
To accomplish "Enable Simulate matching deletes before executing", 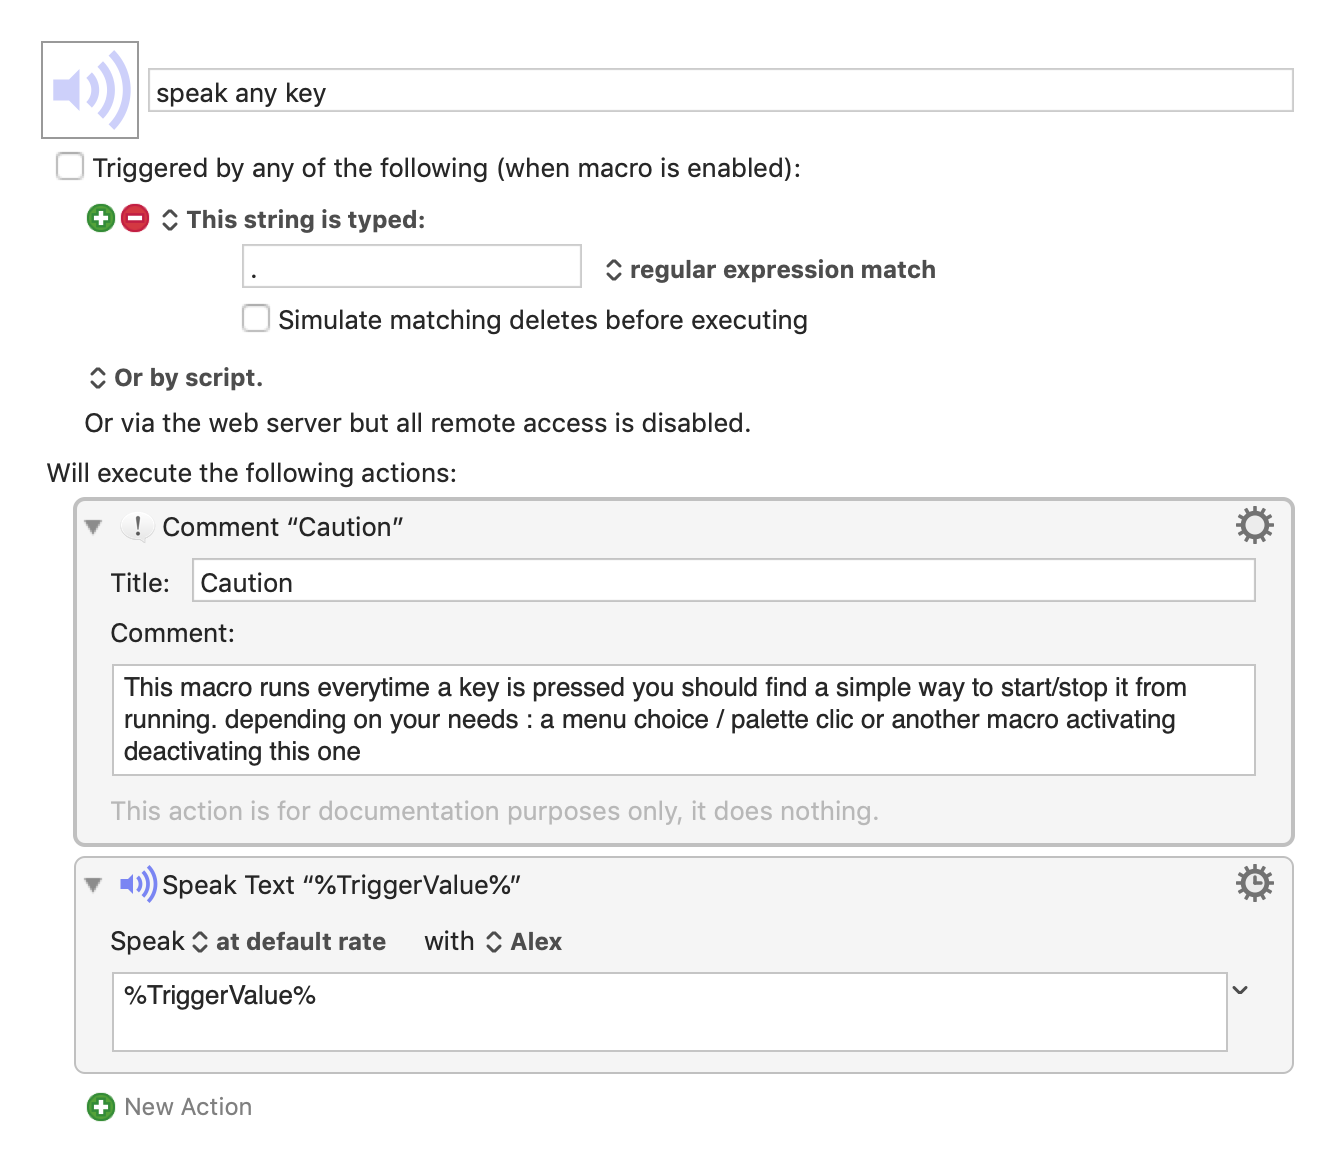I will [x=256, y=318].
